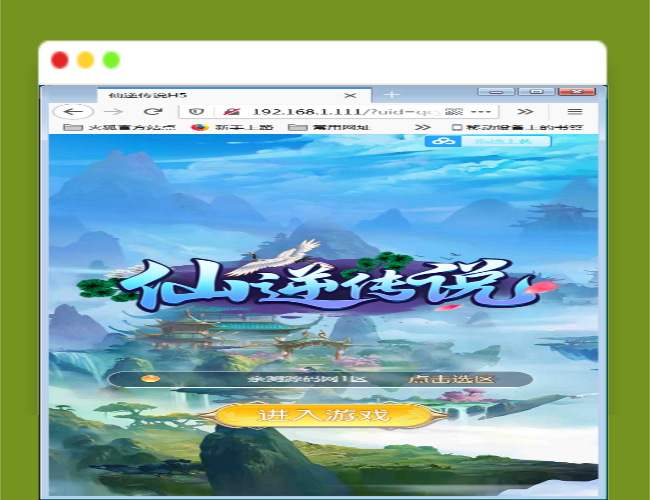Maximize the Firefox window

coord(536,92)
